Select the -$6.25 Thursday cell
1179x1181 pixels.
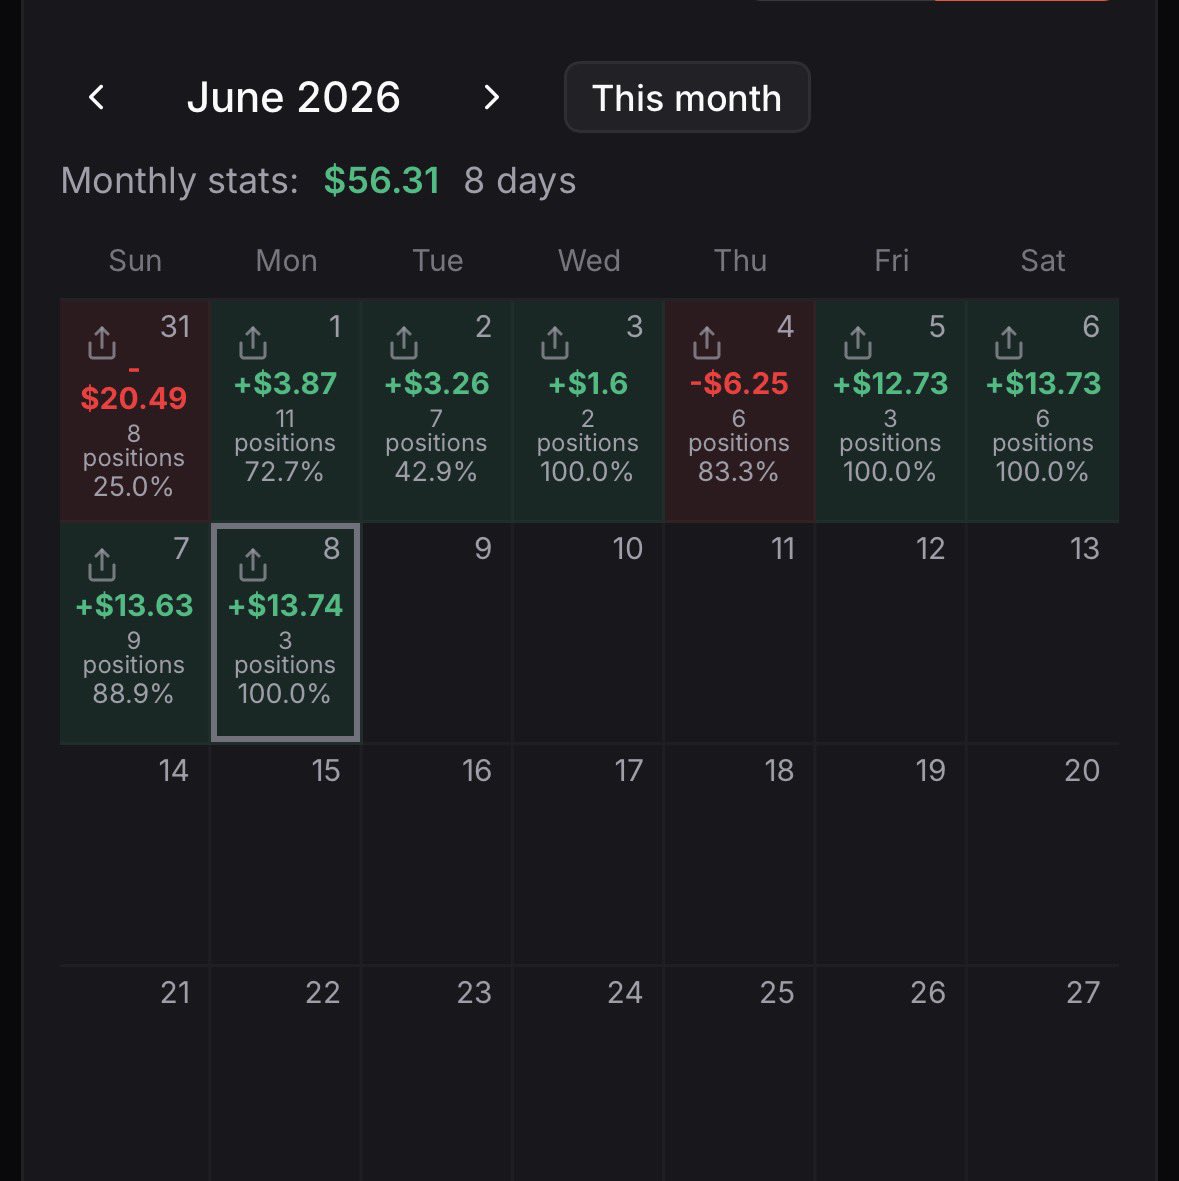tap(739, 410)
